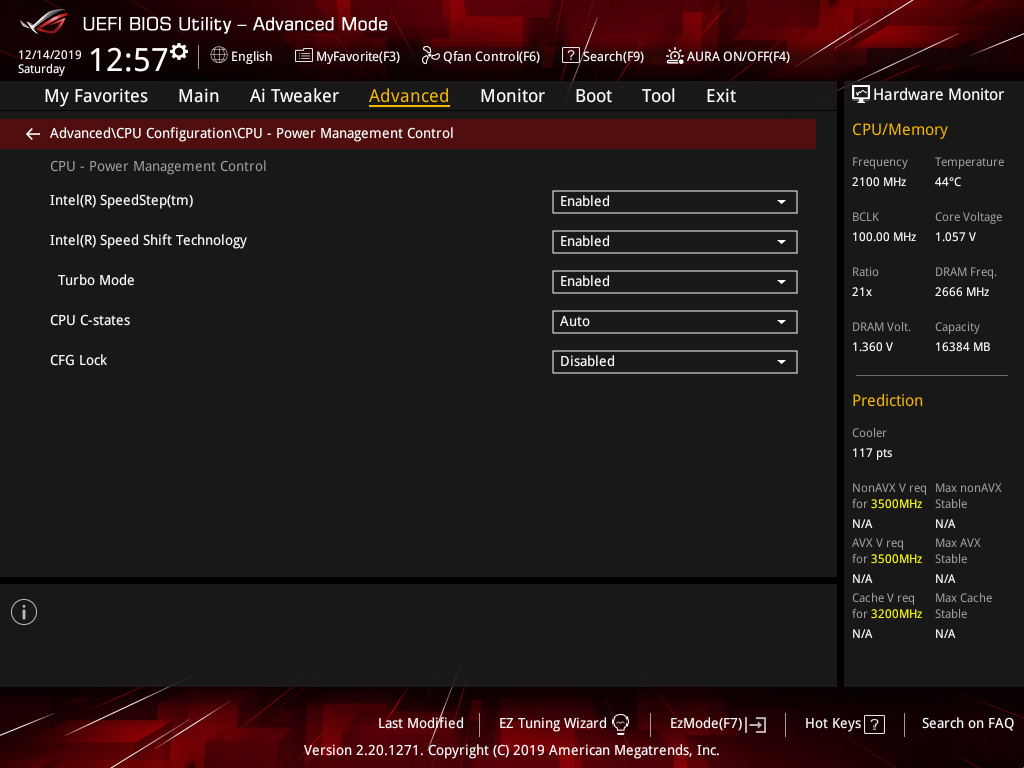Open time settings via the gear icon
This screenshot has width=1024, height=768.
click(179, 51)
